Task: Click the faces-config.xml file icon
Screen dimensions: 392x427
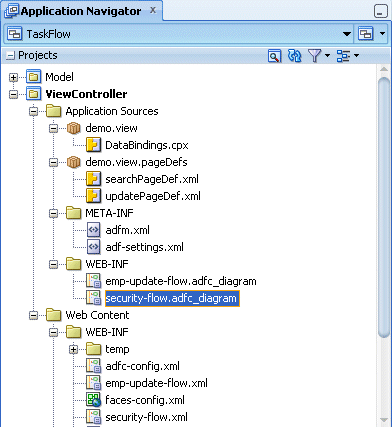Action: [93, 400]
